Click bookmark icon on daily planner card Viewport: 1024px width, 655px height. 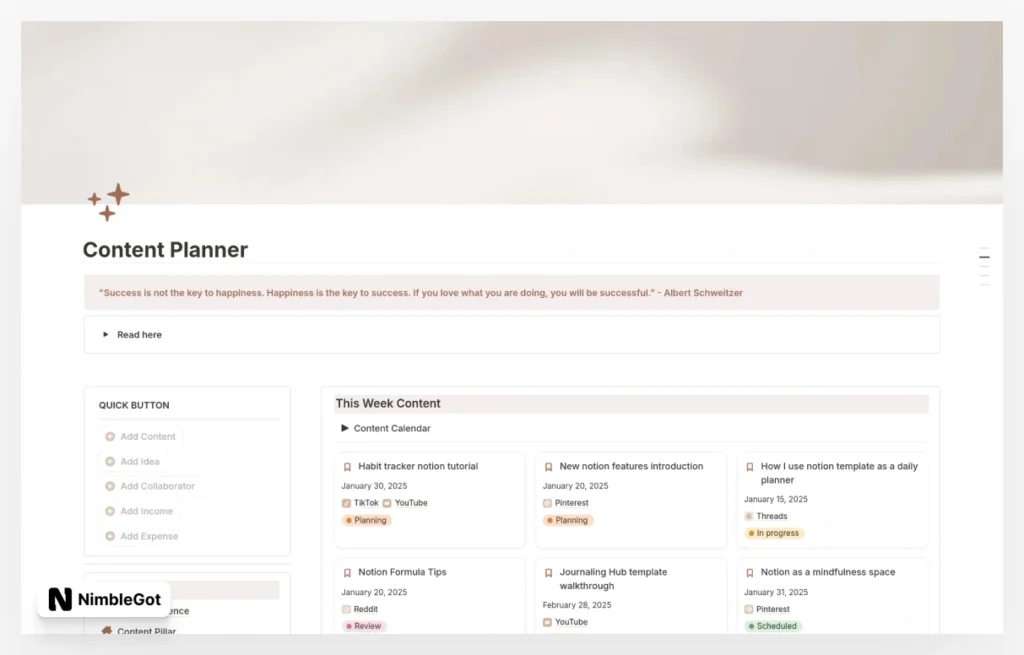[750, 467]
